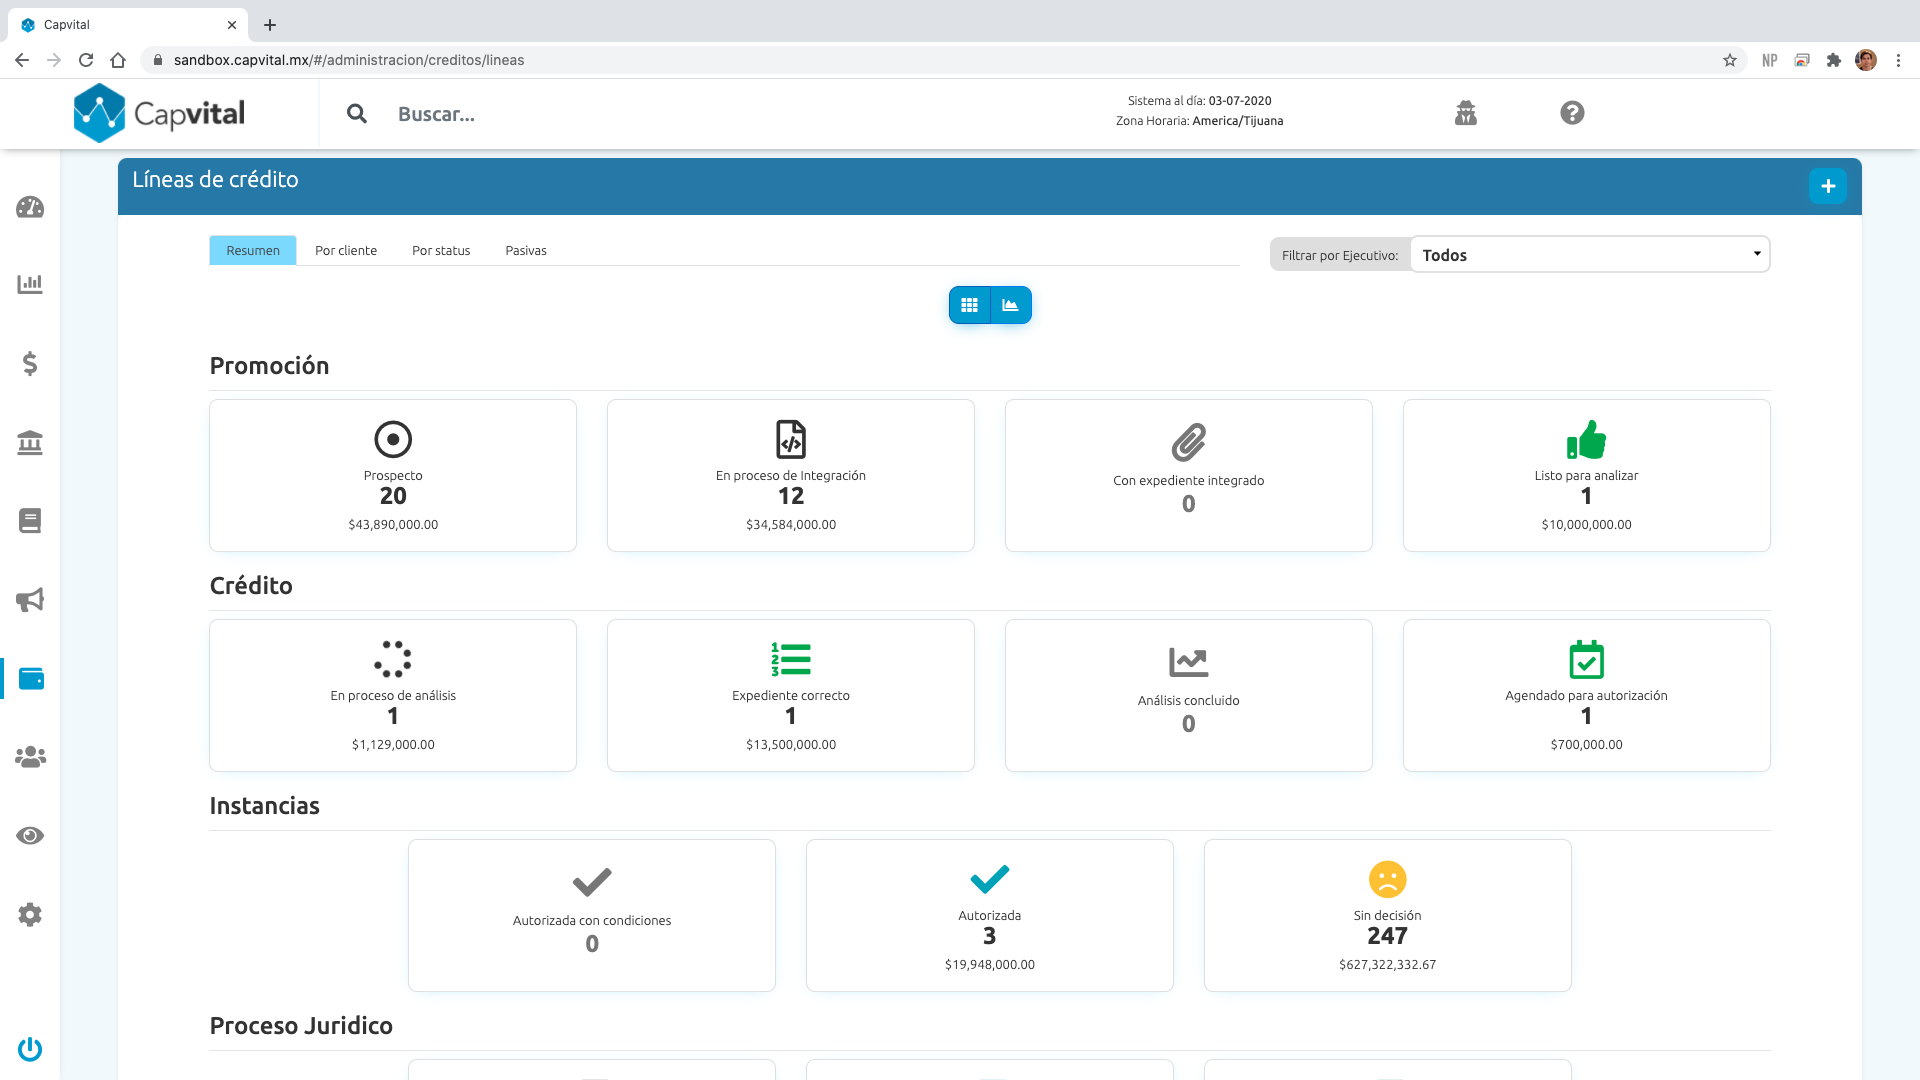Click the spy user icon in header
The height and width of the screenshot is (1080, 1920).
1466,113
